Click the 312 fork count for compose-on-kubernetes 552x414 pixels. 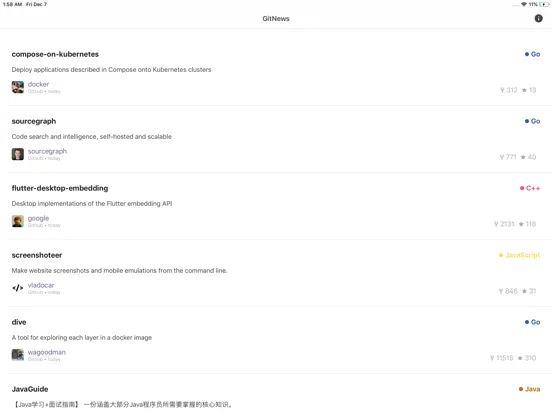click(x=509, y=90)
